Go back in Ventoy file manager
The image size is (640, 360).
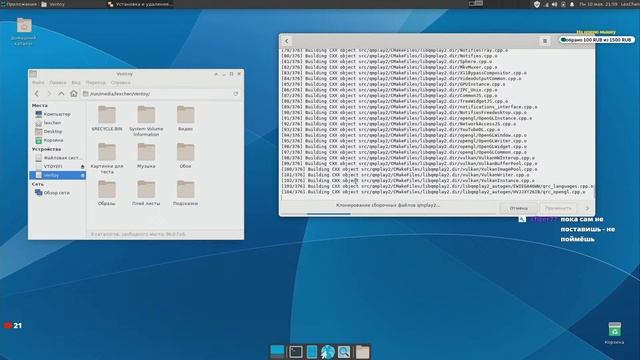tap(37, 94)
